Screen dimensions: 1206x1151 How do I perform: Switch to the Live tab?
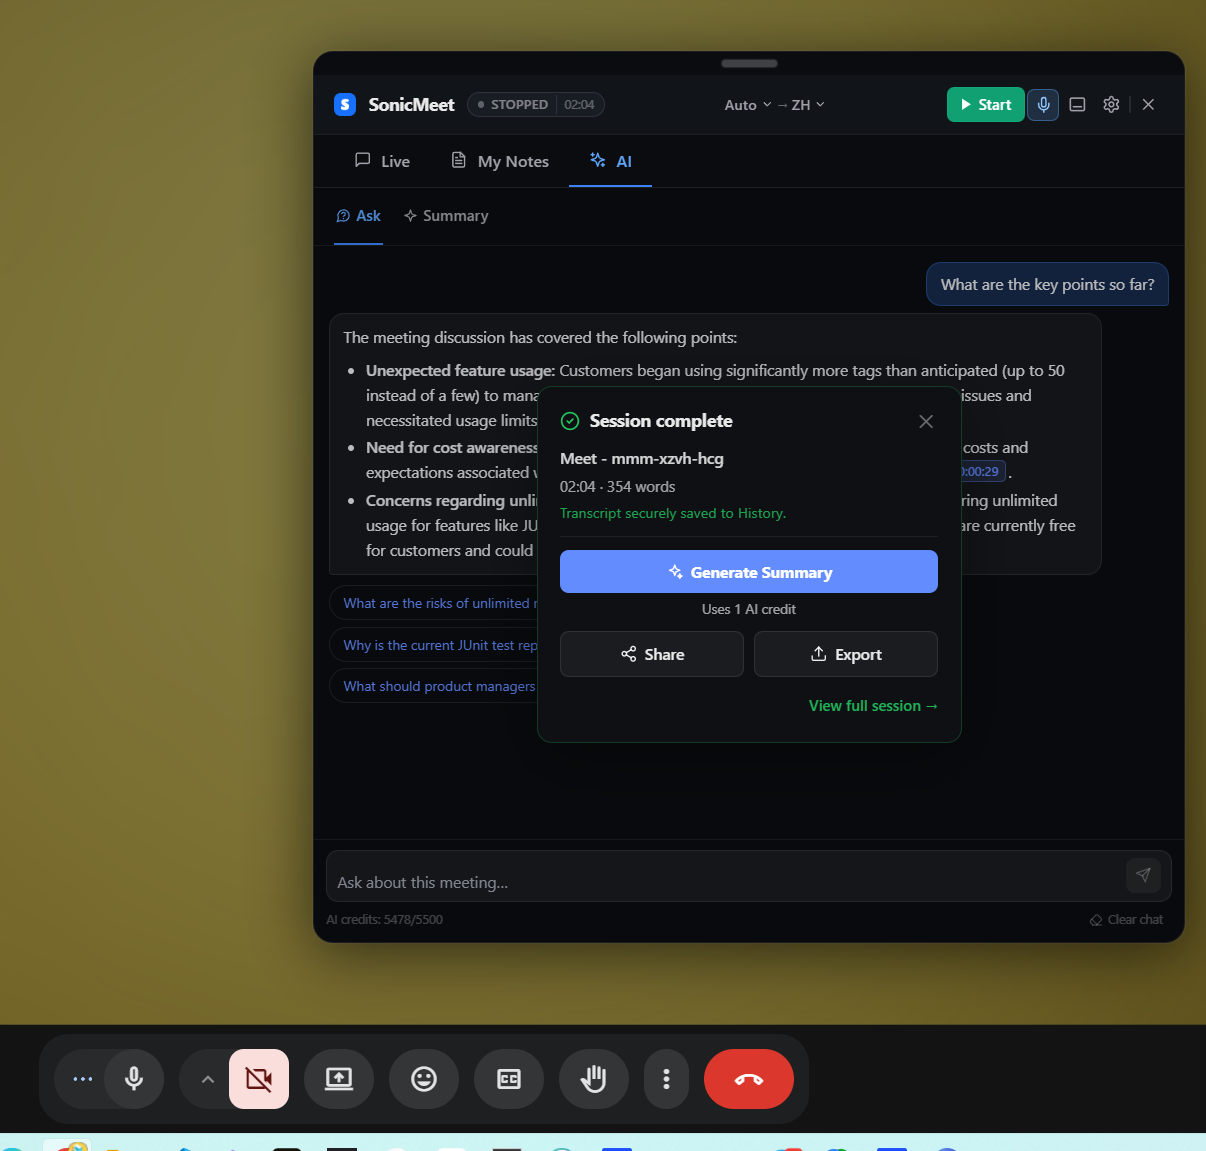tap(382, 161)
